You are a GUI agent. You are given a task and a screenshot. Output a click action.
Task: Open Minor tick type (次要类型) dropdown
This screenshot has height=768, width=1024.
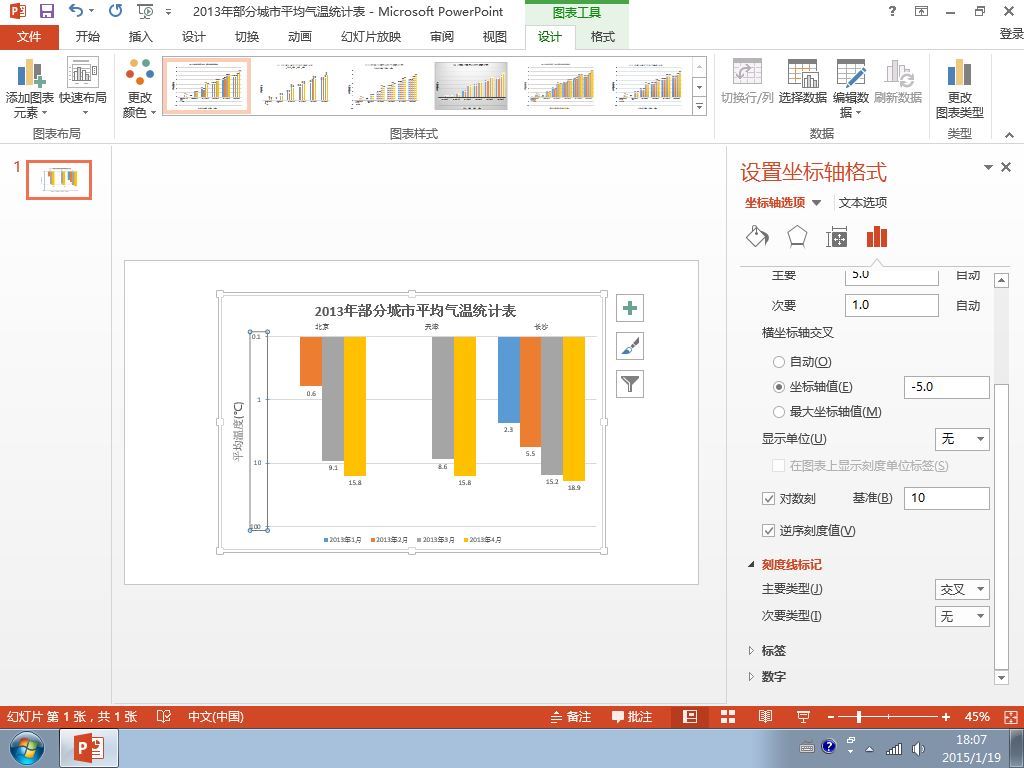962,616
